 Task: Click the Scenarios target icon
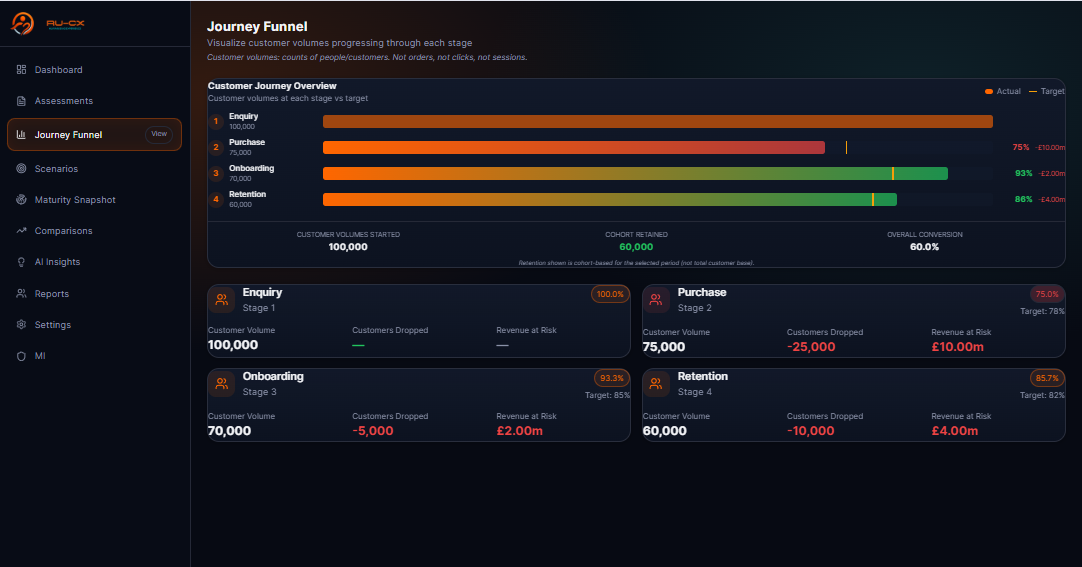pos(21,169)
